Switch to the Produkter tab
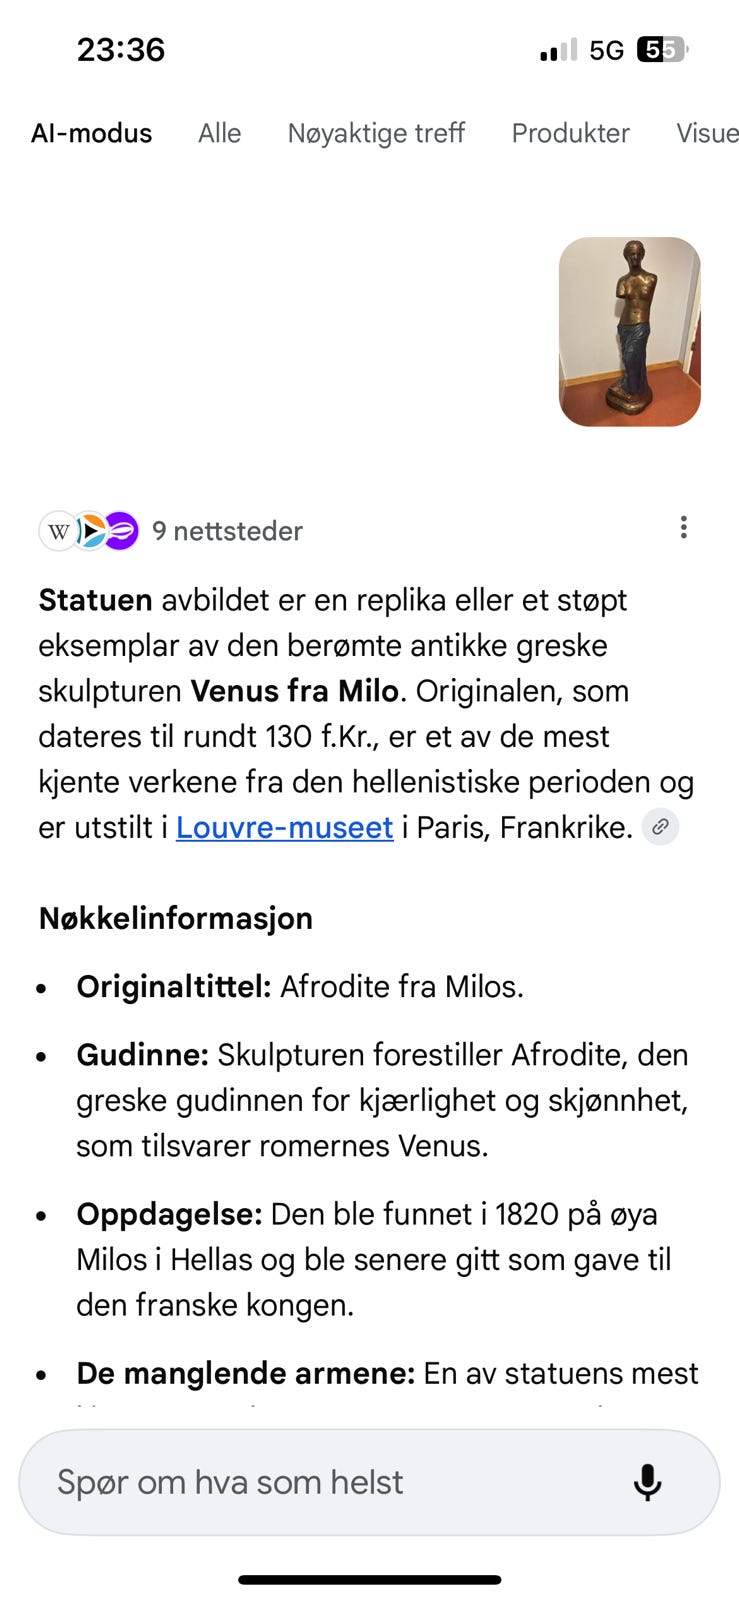The width and height of the screenshot is (739, 1600). [571, 133]
